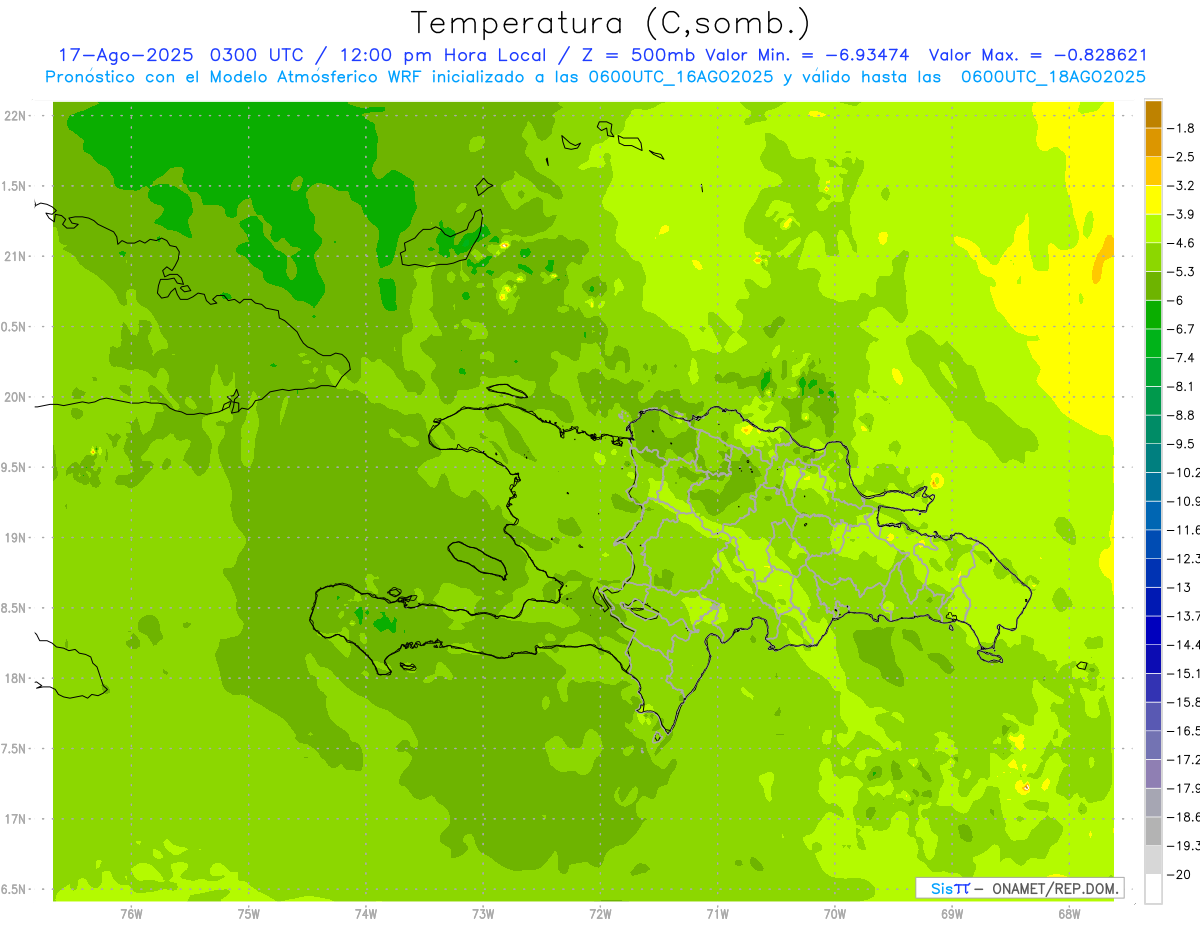Click the "-20" colorbar label
The image size is (1200, 927).
pyautogui.click(x=1180, y=874)
